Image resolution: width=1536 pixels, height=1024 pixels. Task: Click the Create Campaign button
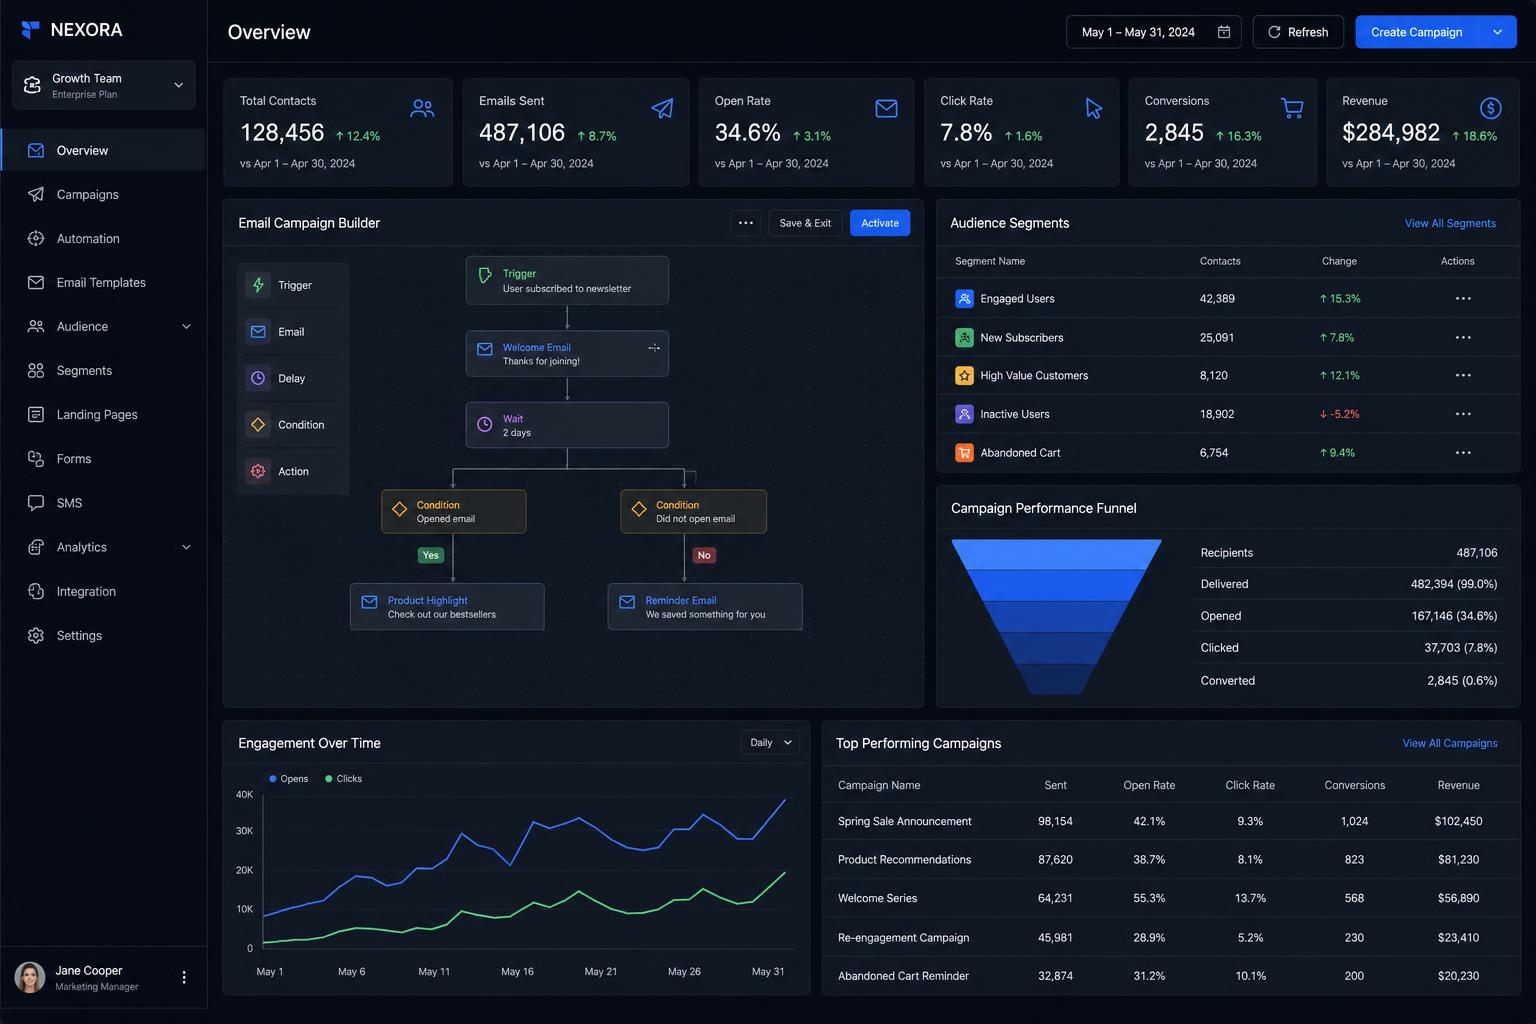pyautogui.click(x=1416, y=32)
